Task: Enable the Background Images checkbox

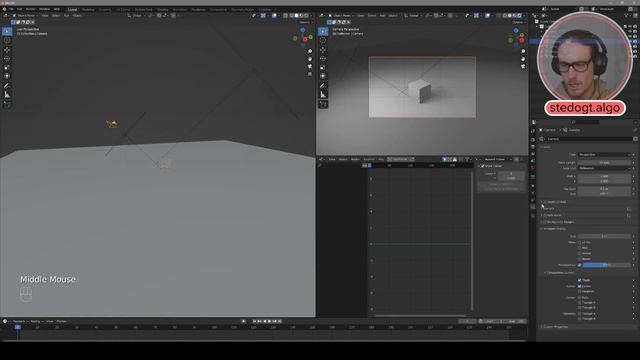Action: [545, 222]
